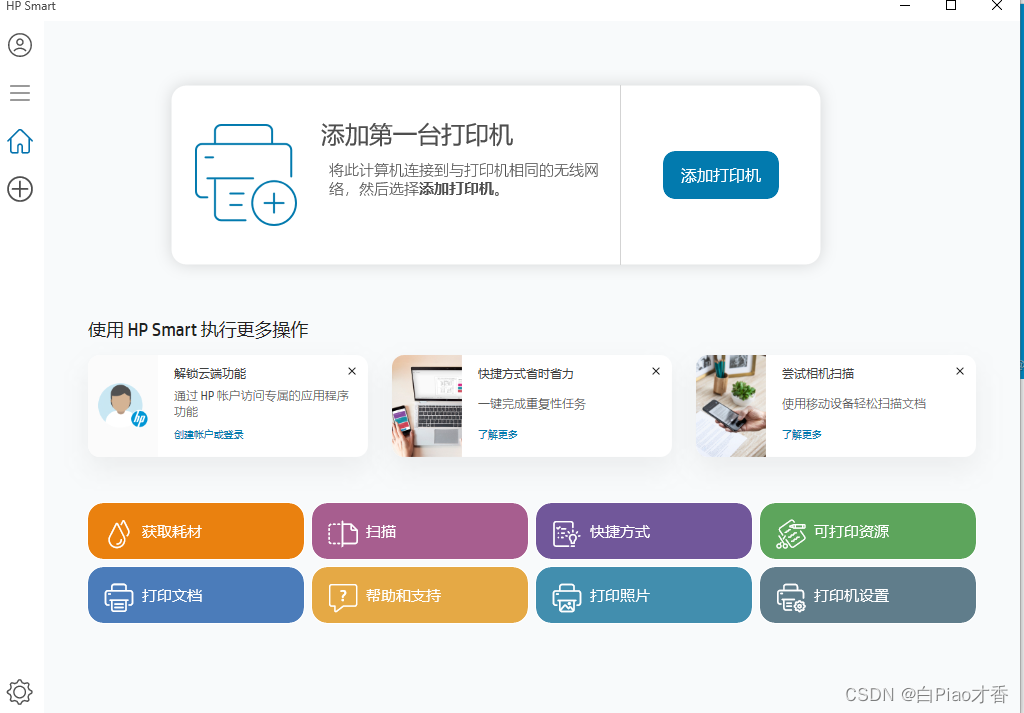Select the 打印照片 print photos tile
The width and height of the screenshot is (1024, 713).
pos(643,595)
